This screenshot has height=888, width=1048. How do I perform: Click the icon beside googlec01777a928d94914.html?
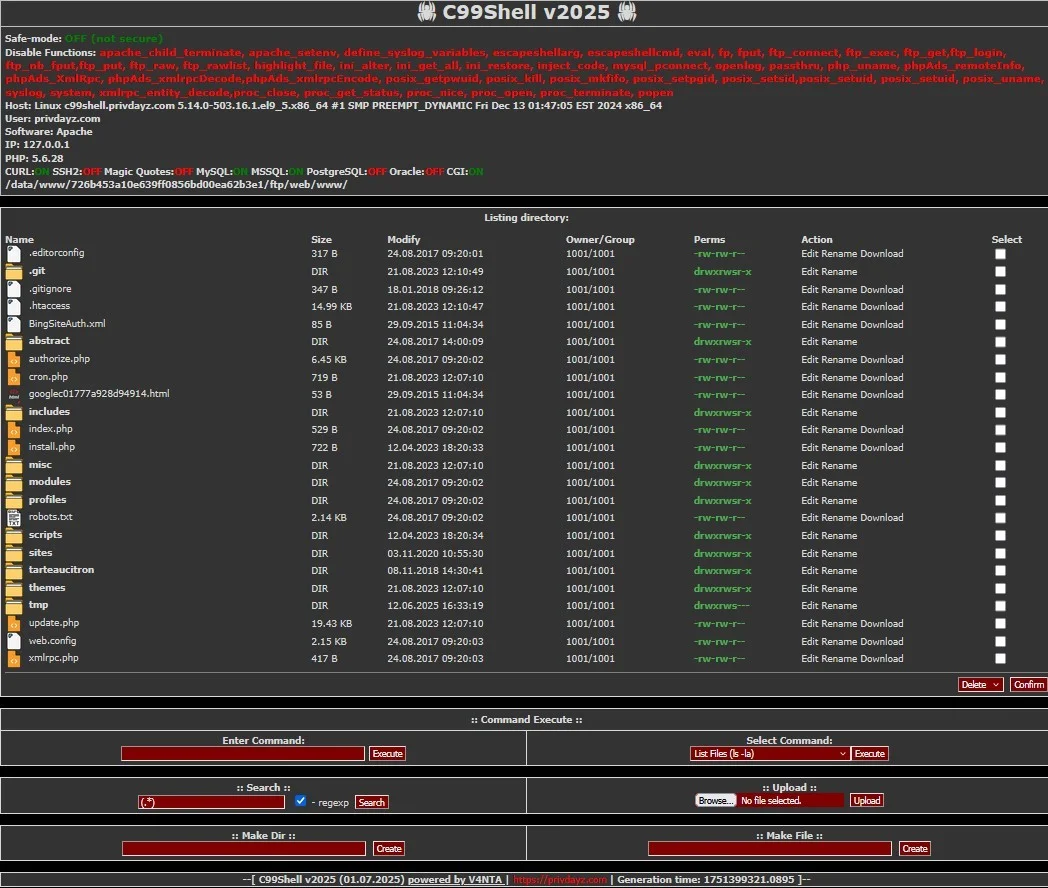point(13,394)
